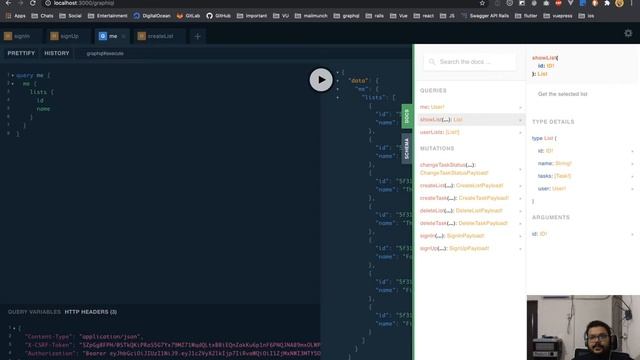Open the Chats bookmark folder
This screenshot has width=640, height=360.
point(42,16)
